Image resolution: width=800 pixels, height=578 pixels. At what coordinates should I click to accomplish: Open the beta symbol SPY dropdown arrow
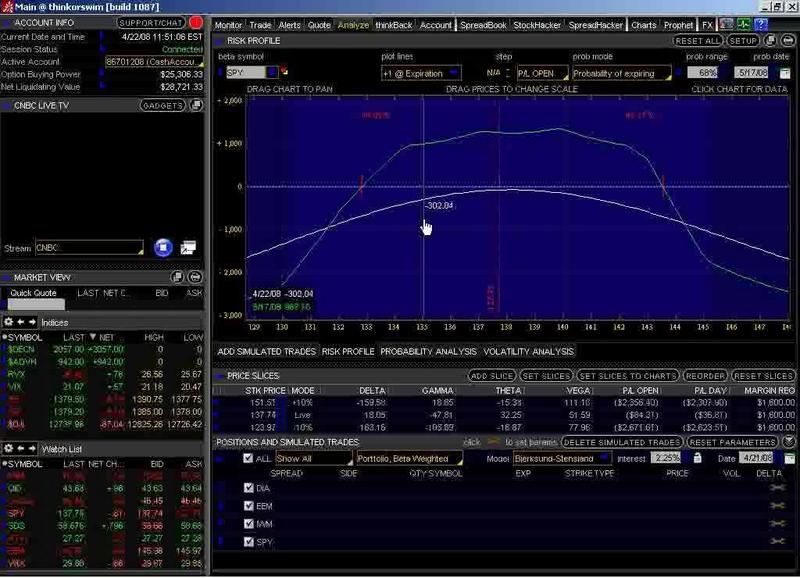[272, 72]
